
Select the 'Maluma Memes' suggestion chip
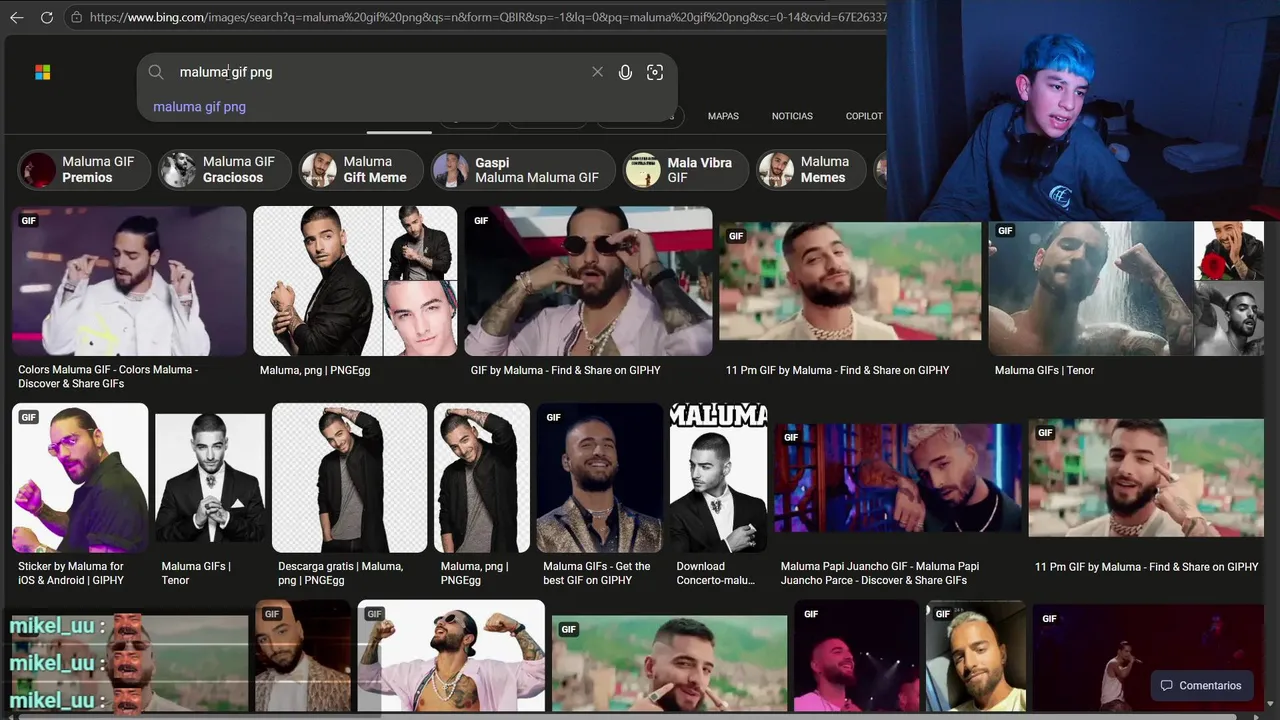(811, 170)
